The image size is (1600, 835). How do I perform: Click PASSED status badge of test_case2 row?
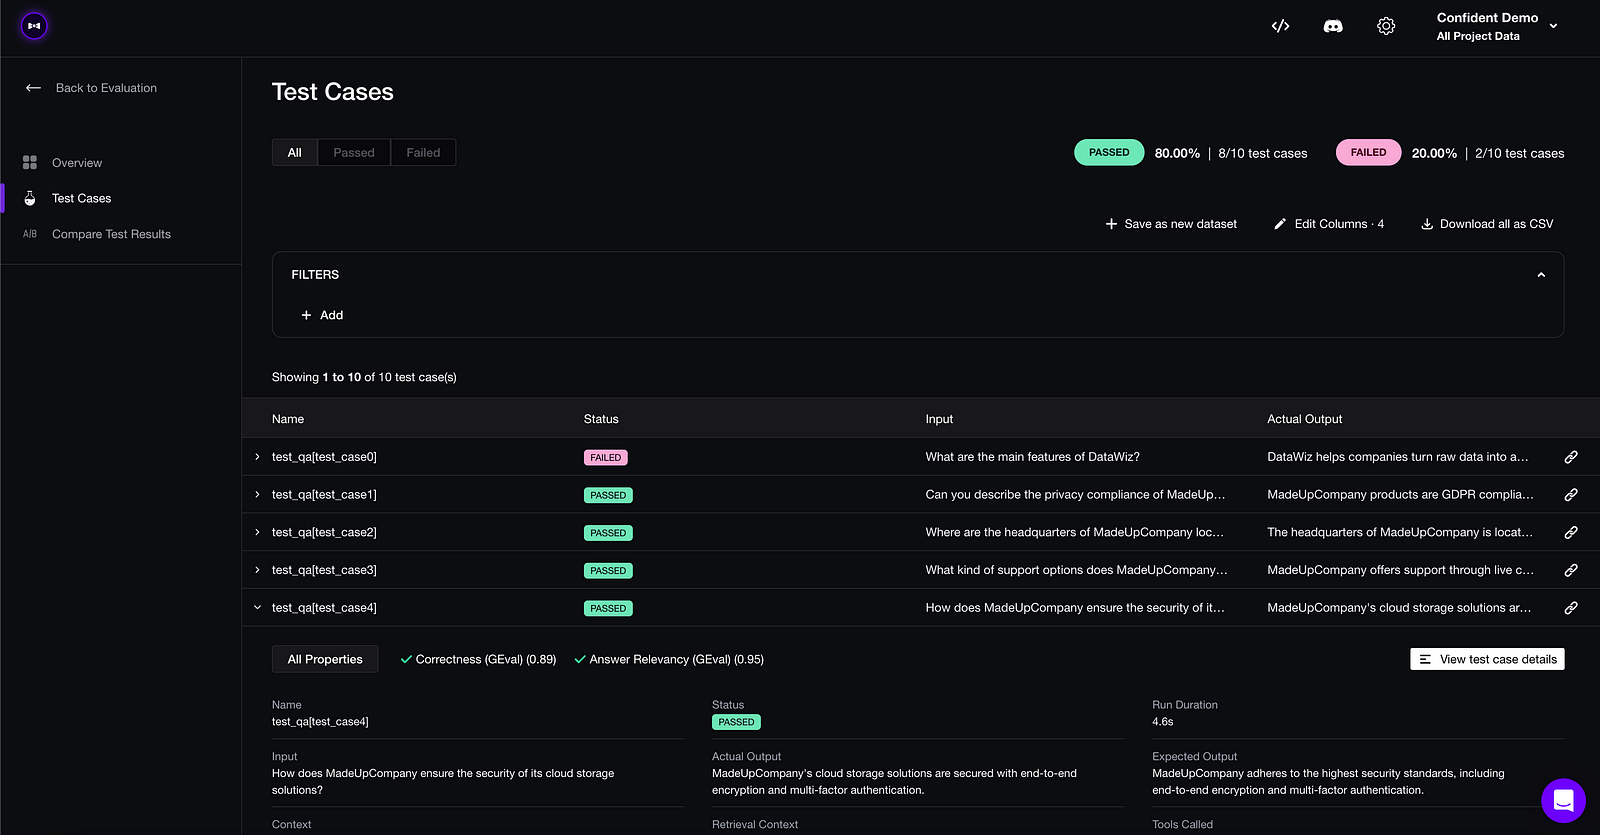[x=608, y=533]
